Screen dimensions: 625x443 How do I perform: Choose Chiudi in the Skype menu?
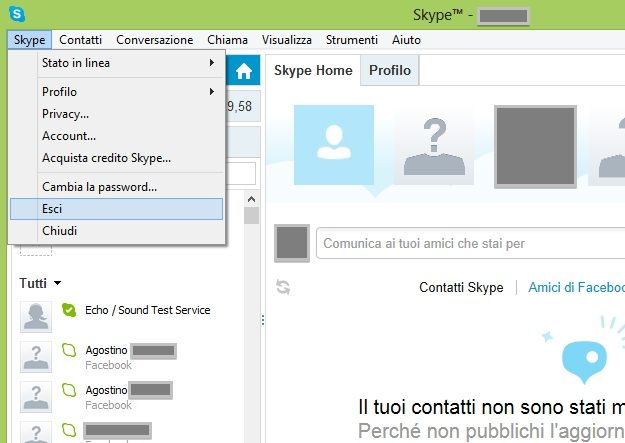click(117, 231)
